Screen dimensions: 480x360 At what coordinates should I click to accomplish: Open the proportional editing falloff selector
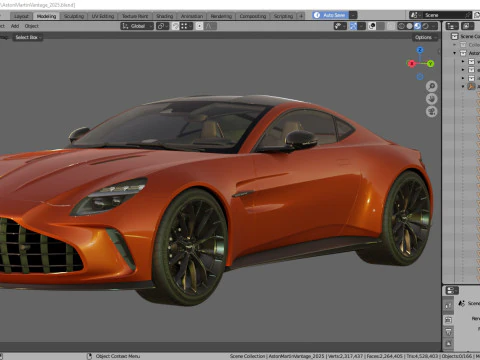pos(210,26)
